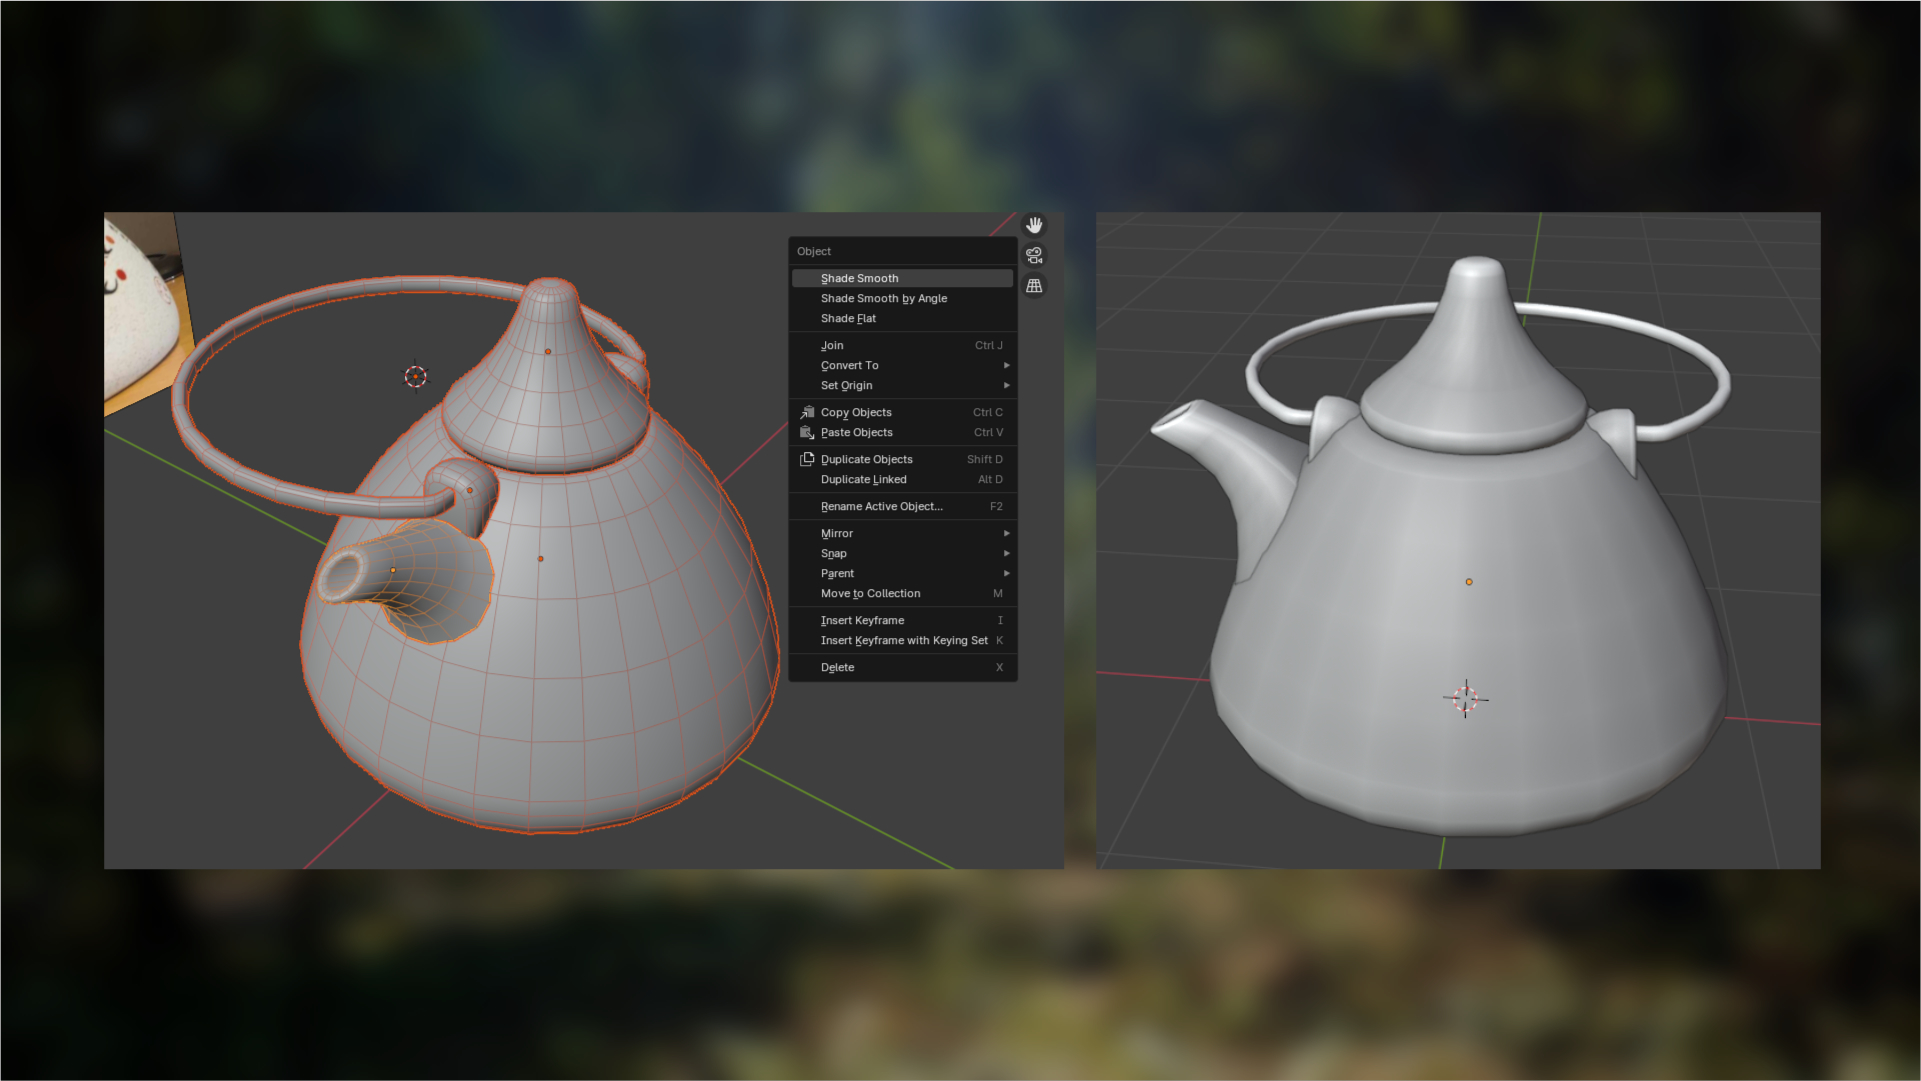
Task: Select Paste Objects entry
Action: click(x=902, y=432)
